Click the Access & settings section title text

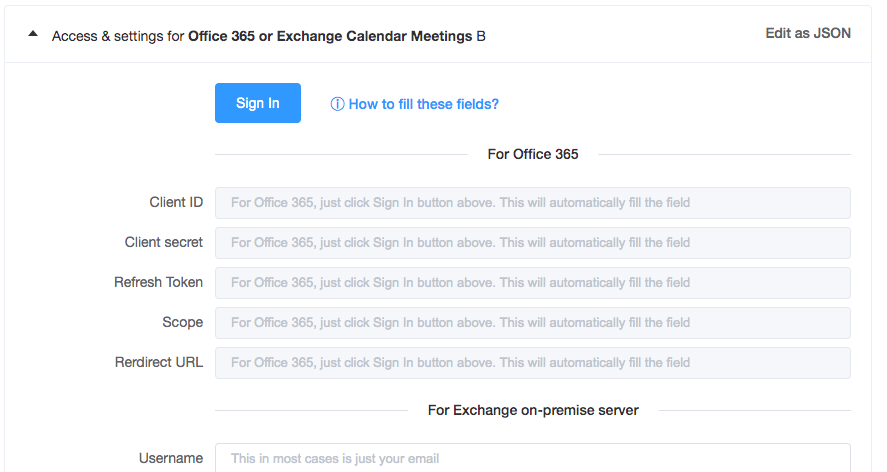[269, 36]
